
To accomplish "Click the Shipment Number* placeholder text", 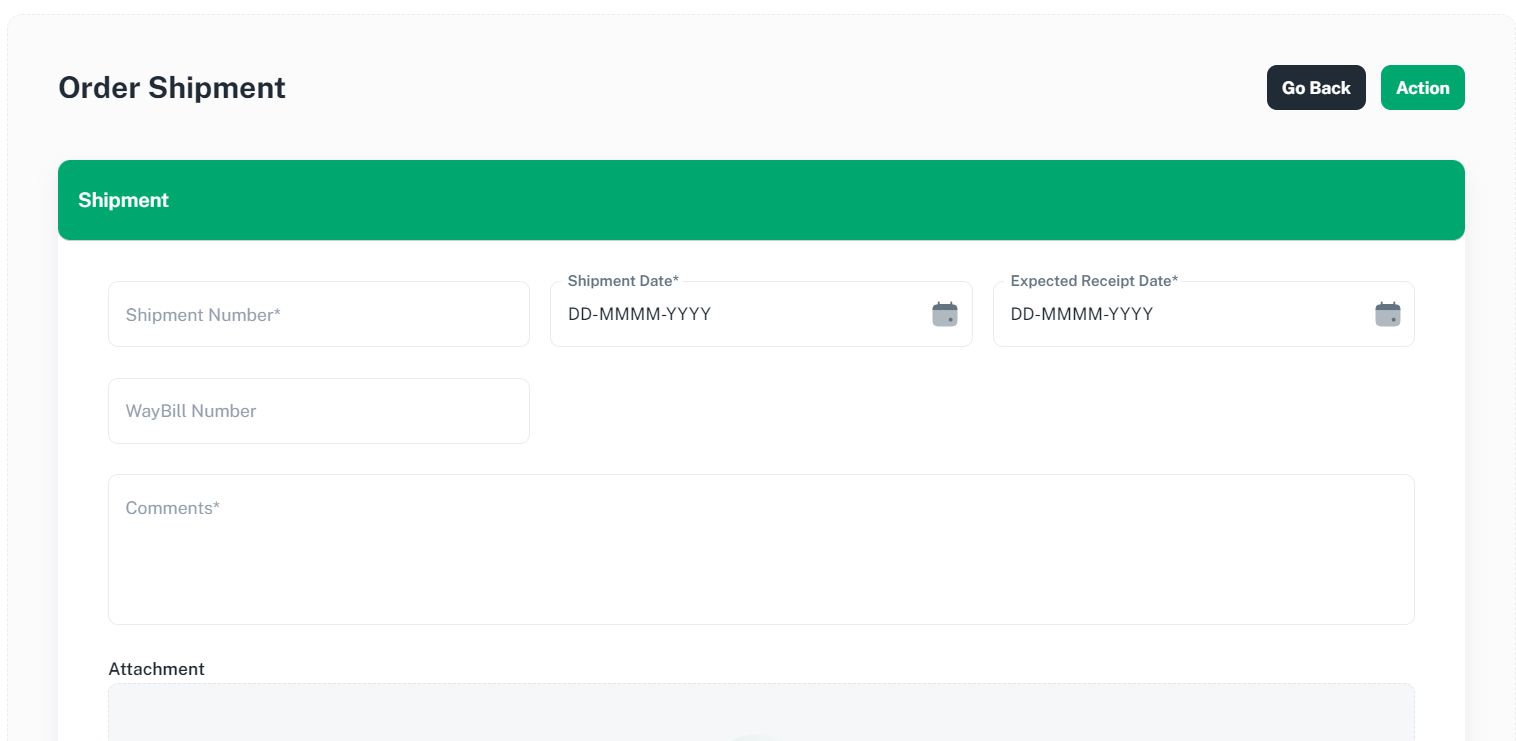I will (x=203, y=315).
